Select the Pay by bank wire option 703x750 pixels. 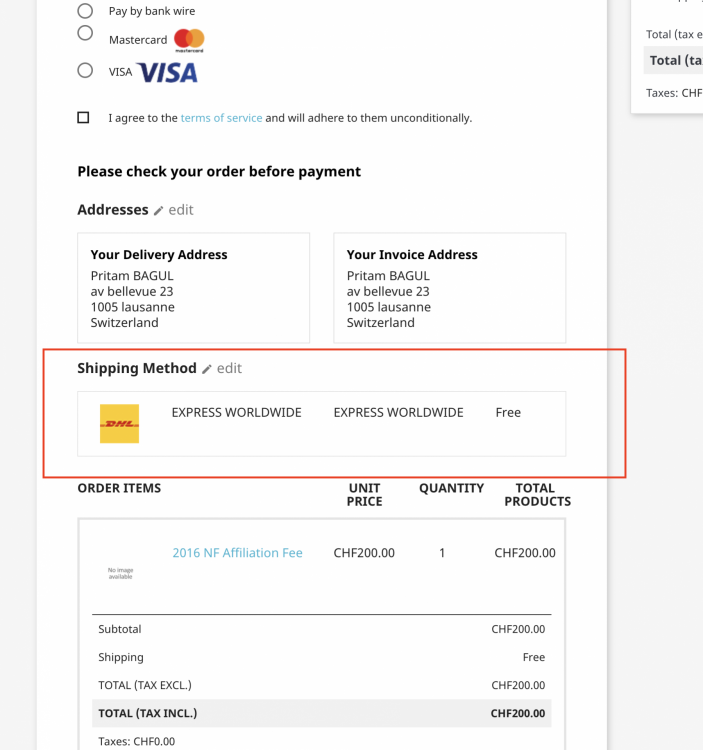[x=85, y=11]
